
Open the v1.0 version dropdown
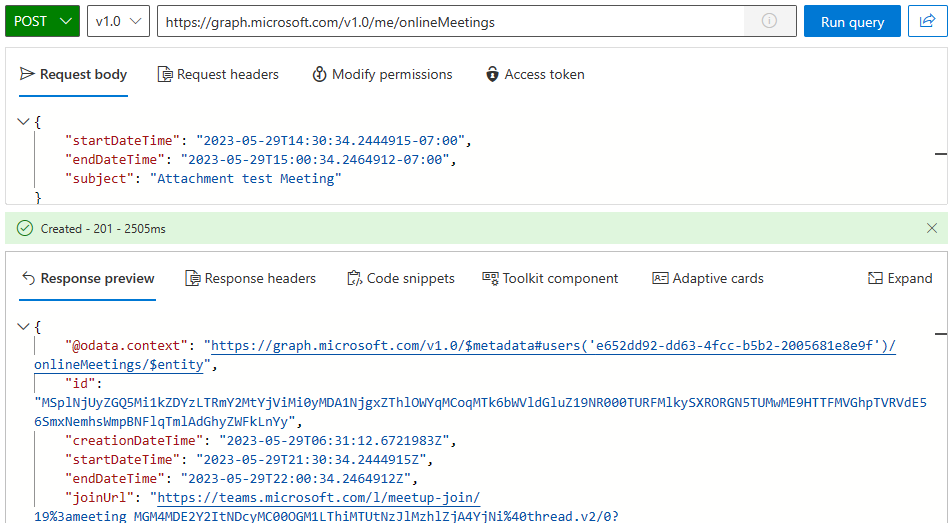(x=118, y=21)
